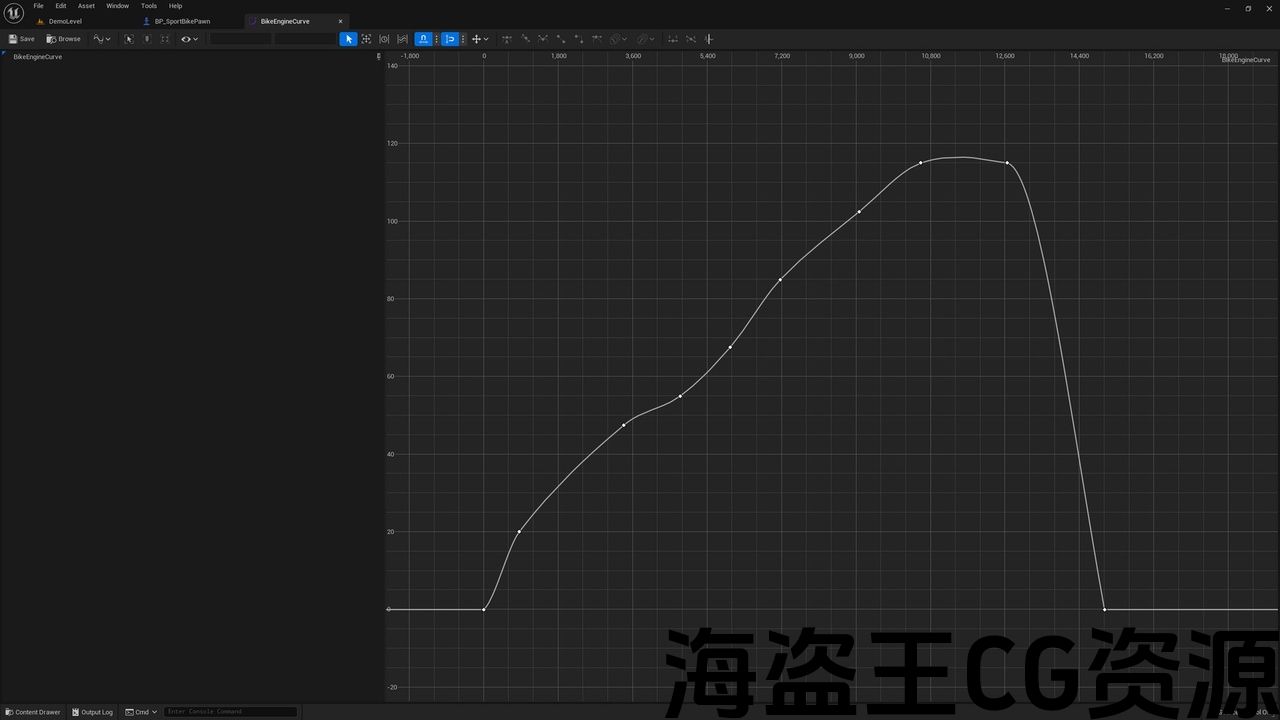The width and height of the screenshot is (1280, 720).
Task: Click the straighten tangents icon
Action: click(x=691, y=39)
